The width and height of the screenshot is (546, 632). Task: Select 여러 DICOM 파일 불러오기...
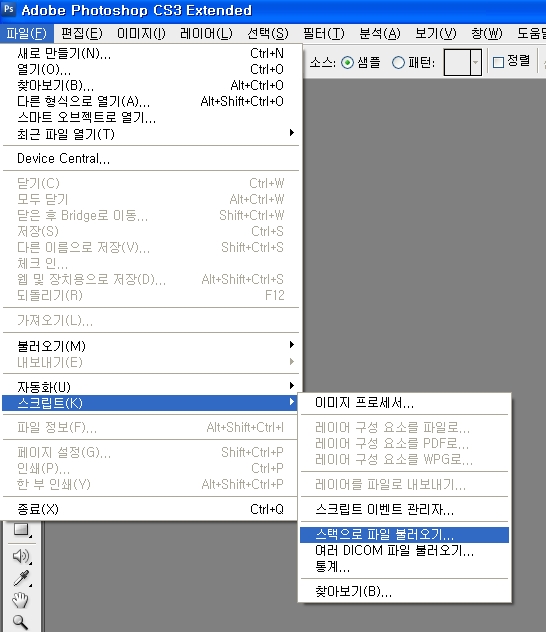coord(405,551)
